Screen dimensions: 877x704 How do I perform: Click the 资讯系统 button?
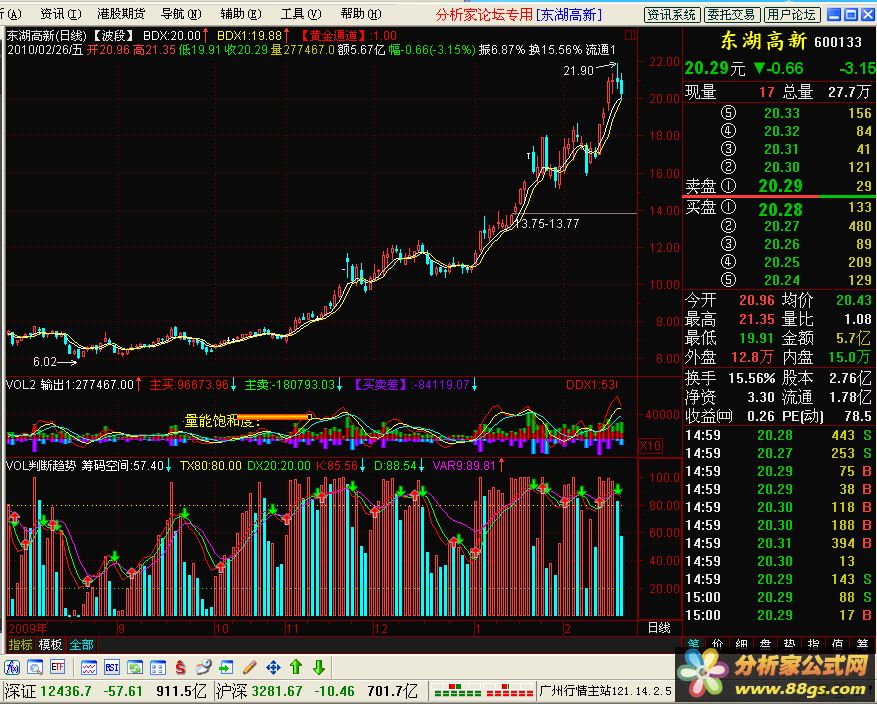point(672,15)
